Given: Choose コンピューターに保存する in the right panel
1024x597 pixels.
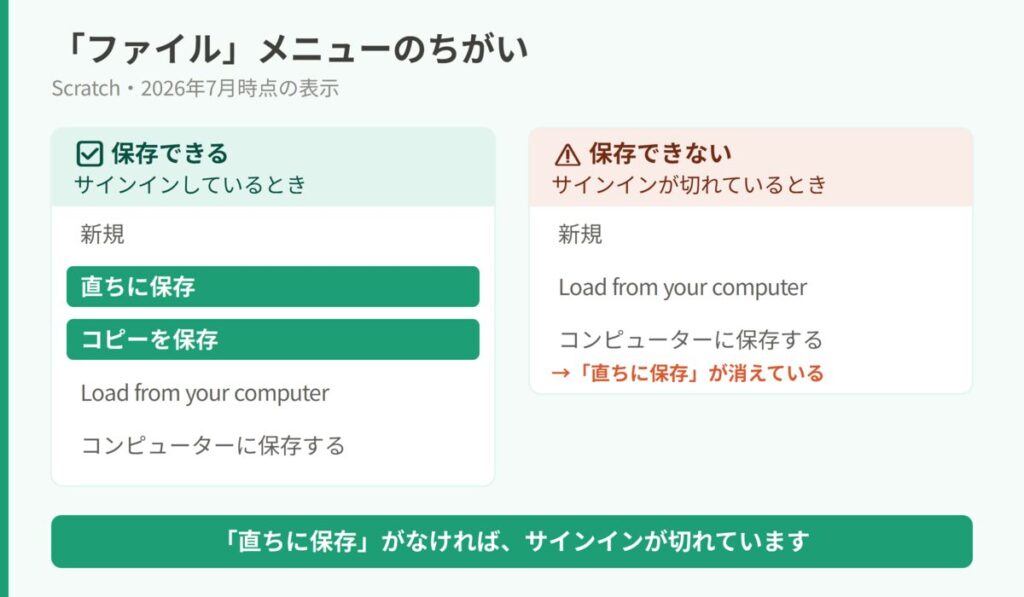Looking at the screenshot, I should 690,340.
